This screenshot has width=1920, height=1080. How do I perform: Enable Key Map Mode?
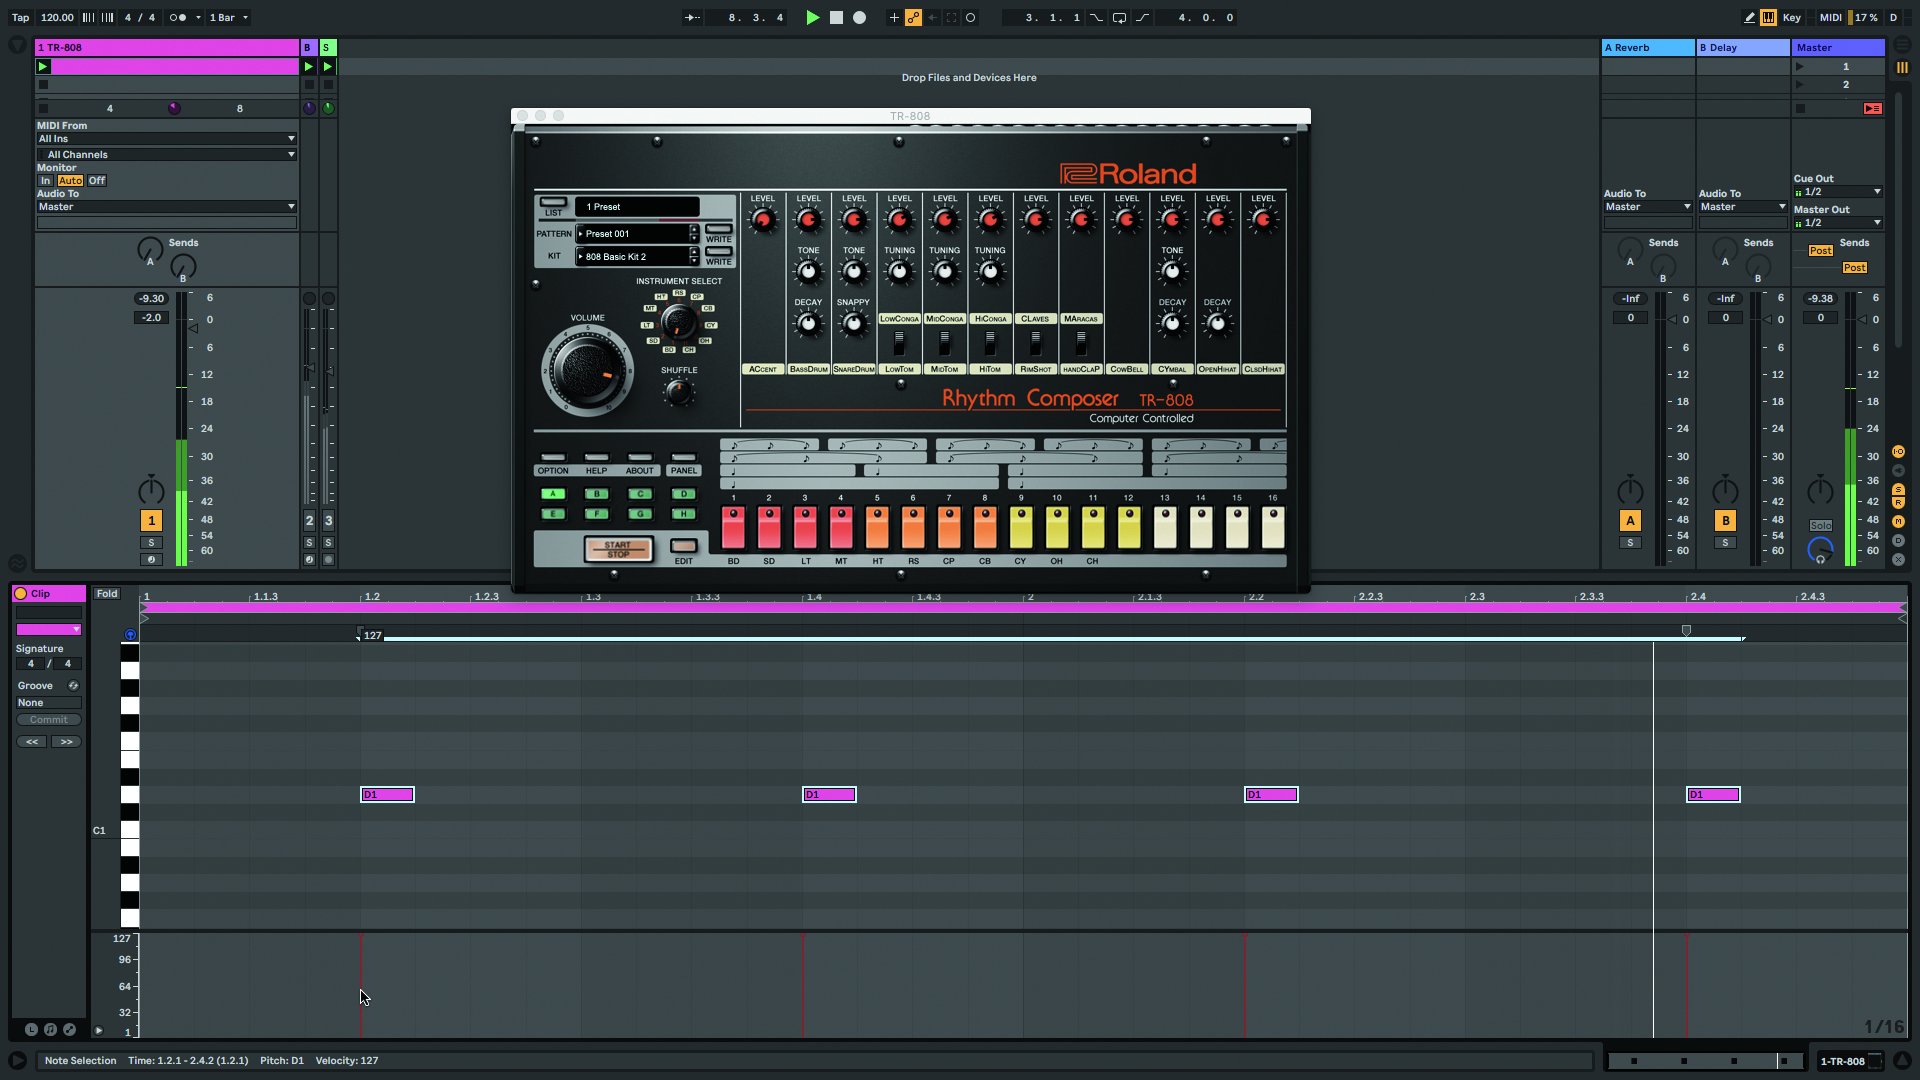[1791, 17]
